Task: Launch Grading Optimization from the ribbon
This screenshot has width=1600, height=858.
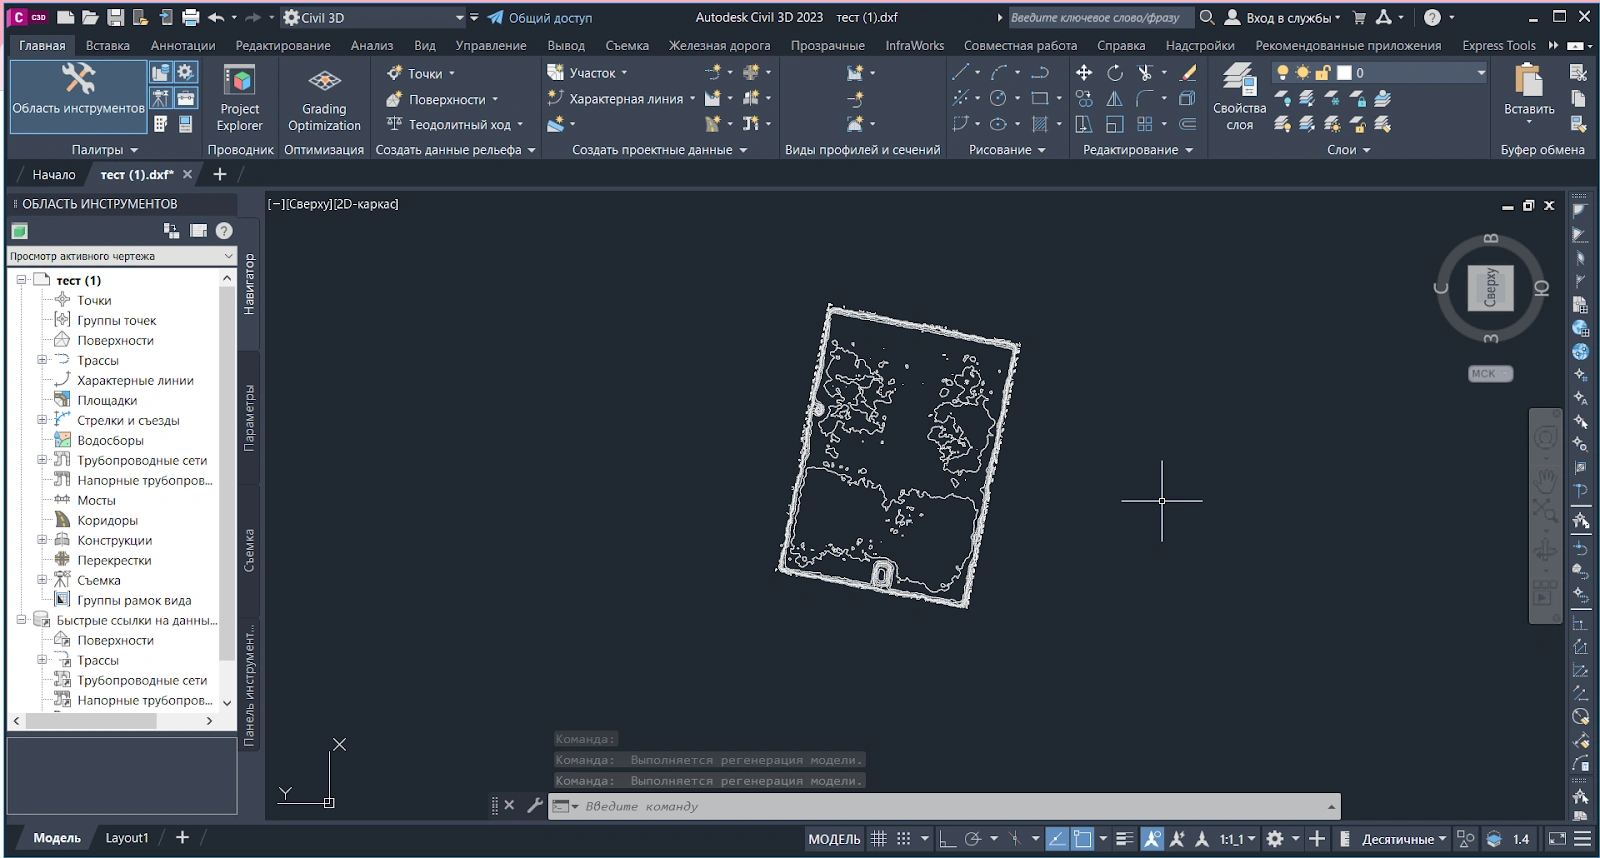Action: [324, 98]
